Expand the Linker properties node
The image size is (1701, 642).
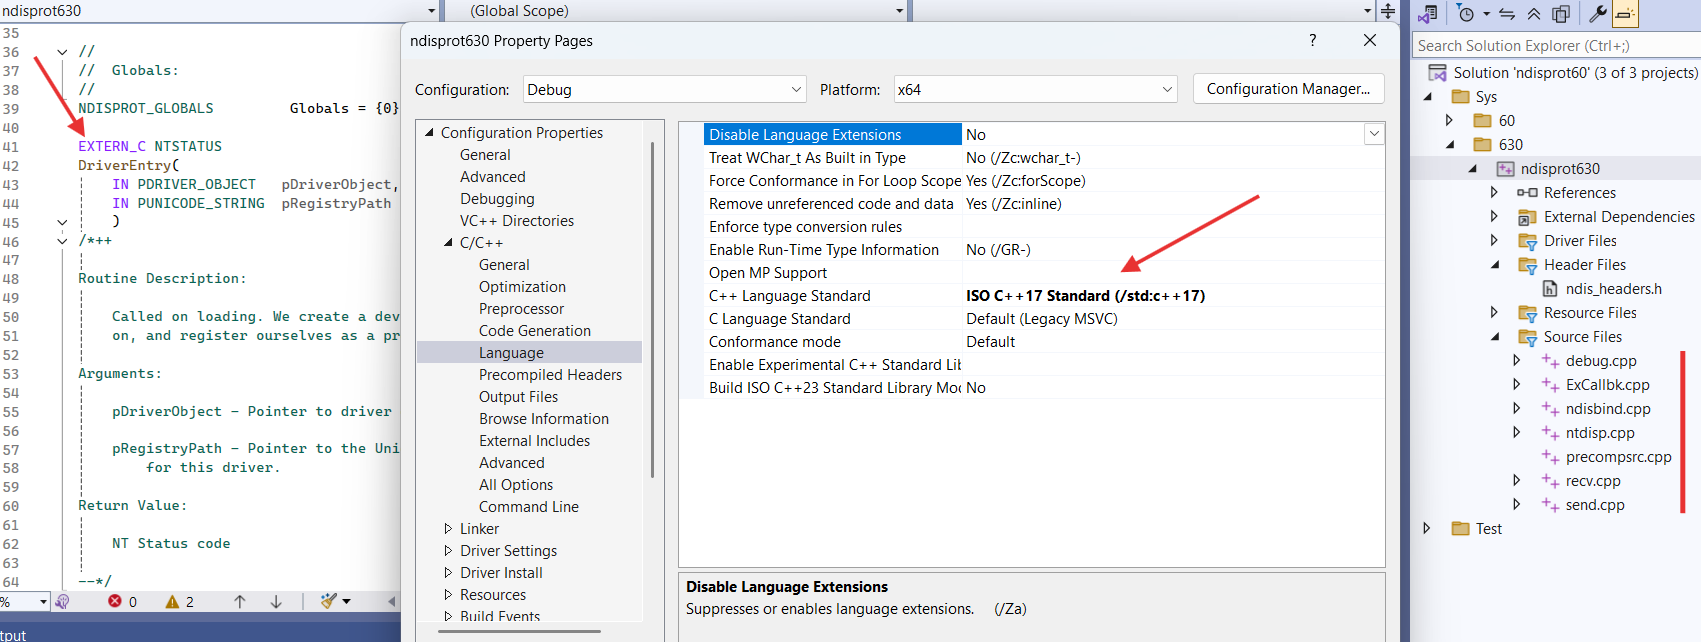[448, 529]
